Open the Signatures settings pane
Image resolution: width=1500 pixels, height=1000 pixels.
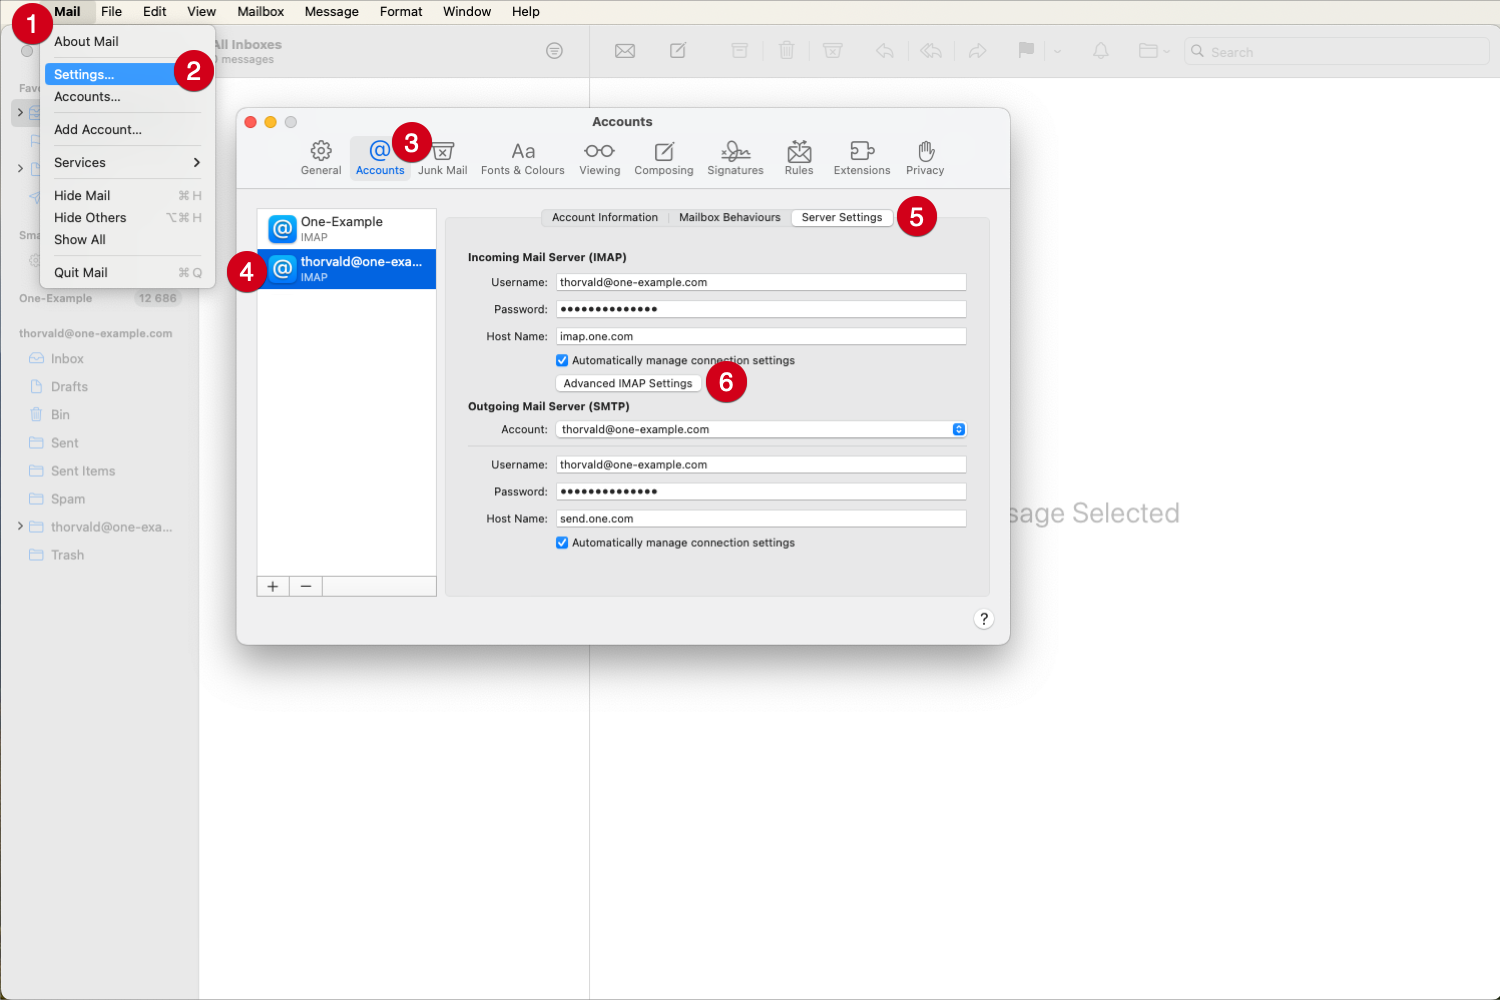(x=735, y=157)
